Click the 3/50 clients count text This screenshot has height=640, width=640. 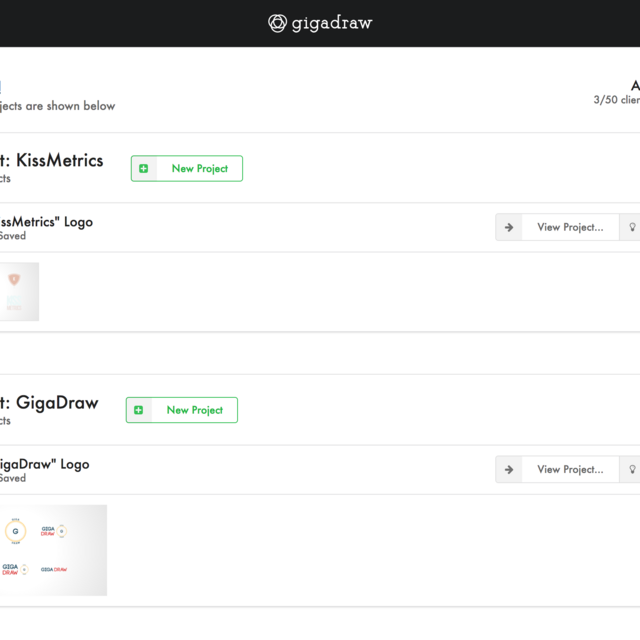click(617, 100)
